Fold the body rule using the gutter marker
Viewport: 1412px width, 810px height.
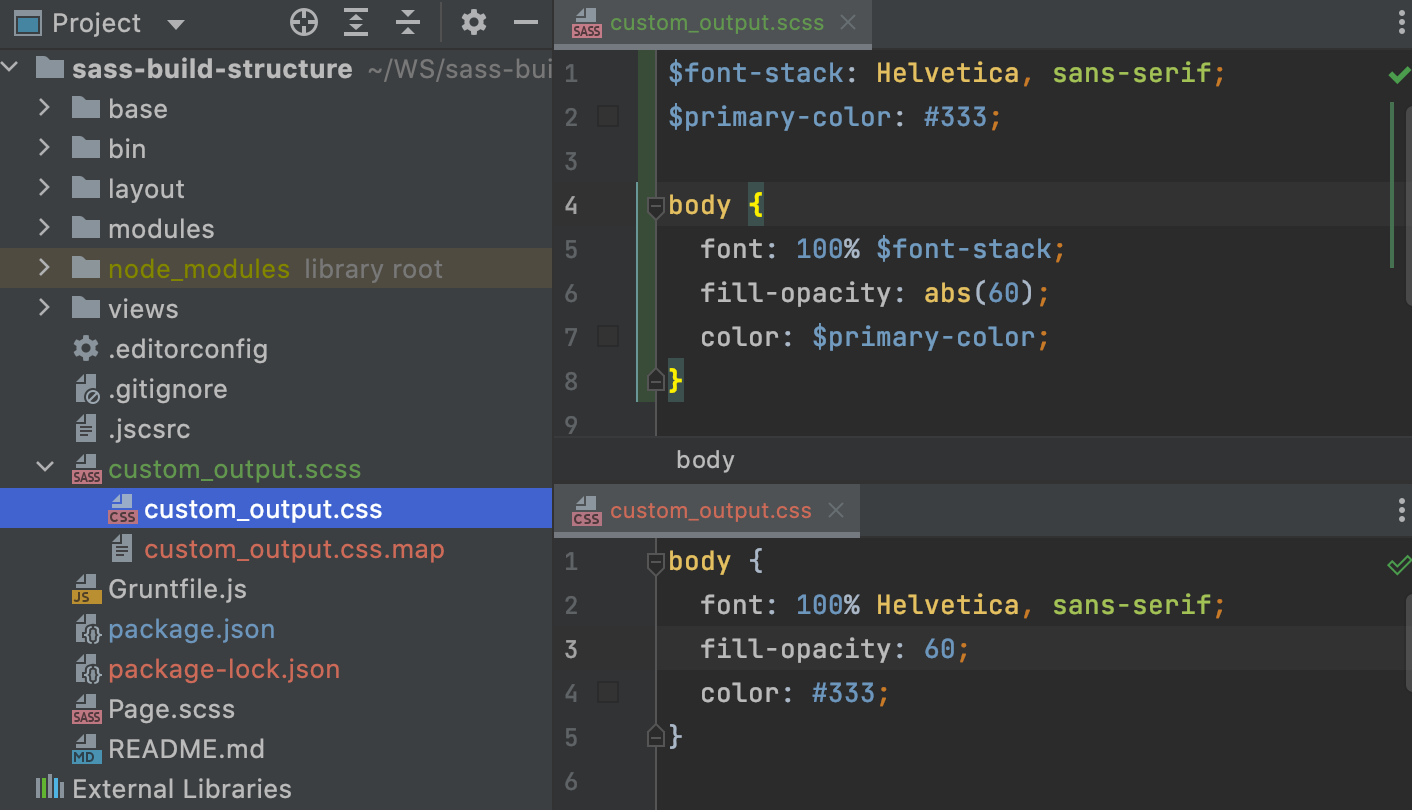[x=656, y=206]
